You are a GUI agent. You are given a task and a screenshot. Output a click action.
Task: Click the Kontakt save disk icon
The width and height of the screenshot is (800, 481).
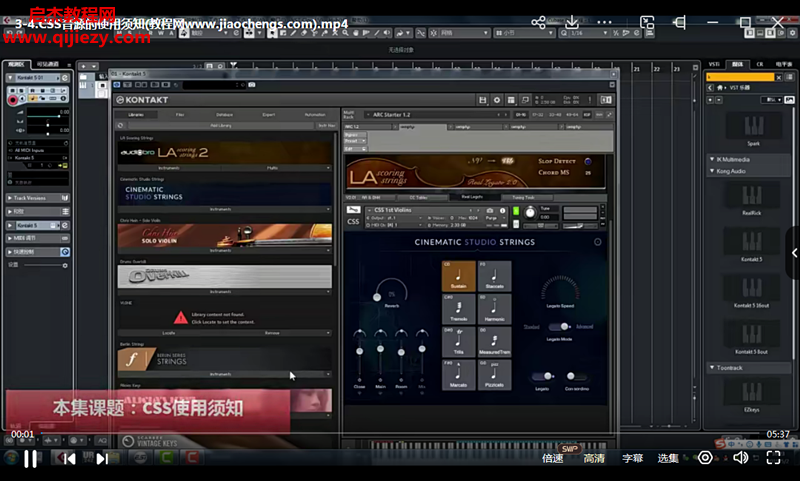(483, 100)
